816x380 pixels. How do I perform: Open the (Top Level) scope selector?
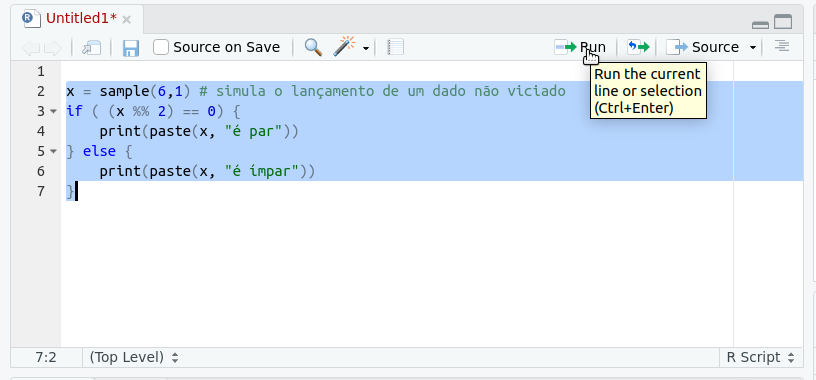[x=134, y=358]
